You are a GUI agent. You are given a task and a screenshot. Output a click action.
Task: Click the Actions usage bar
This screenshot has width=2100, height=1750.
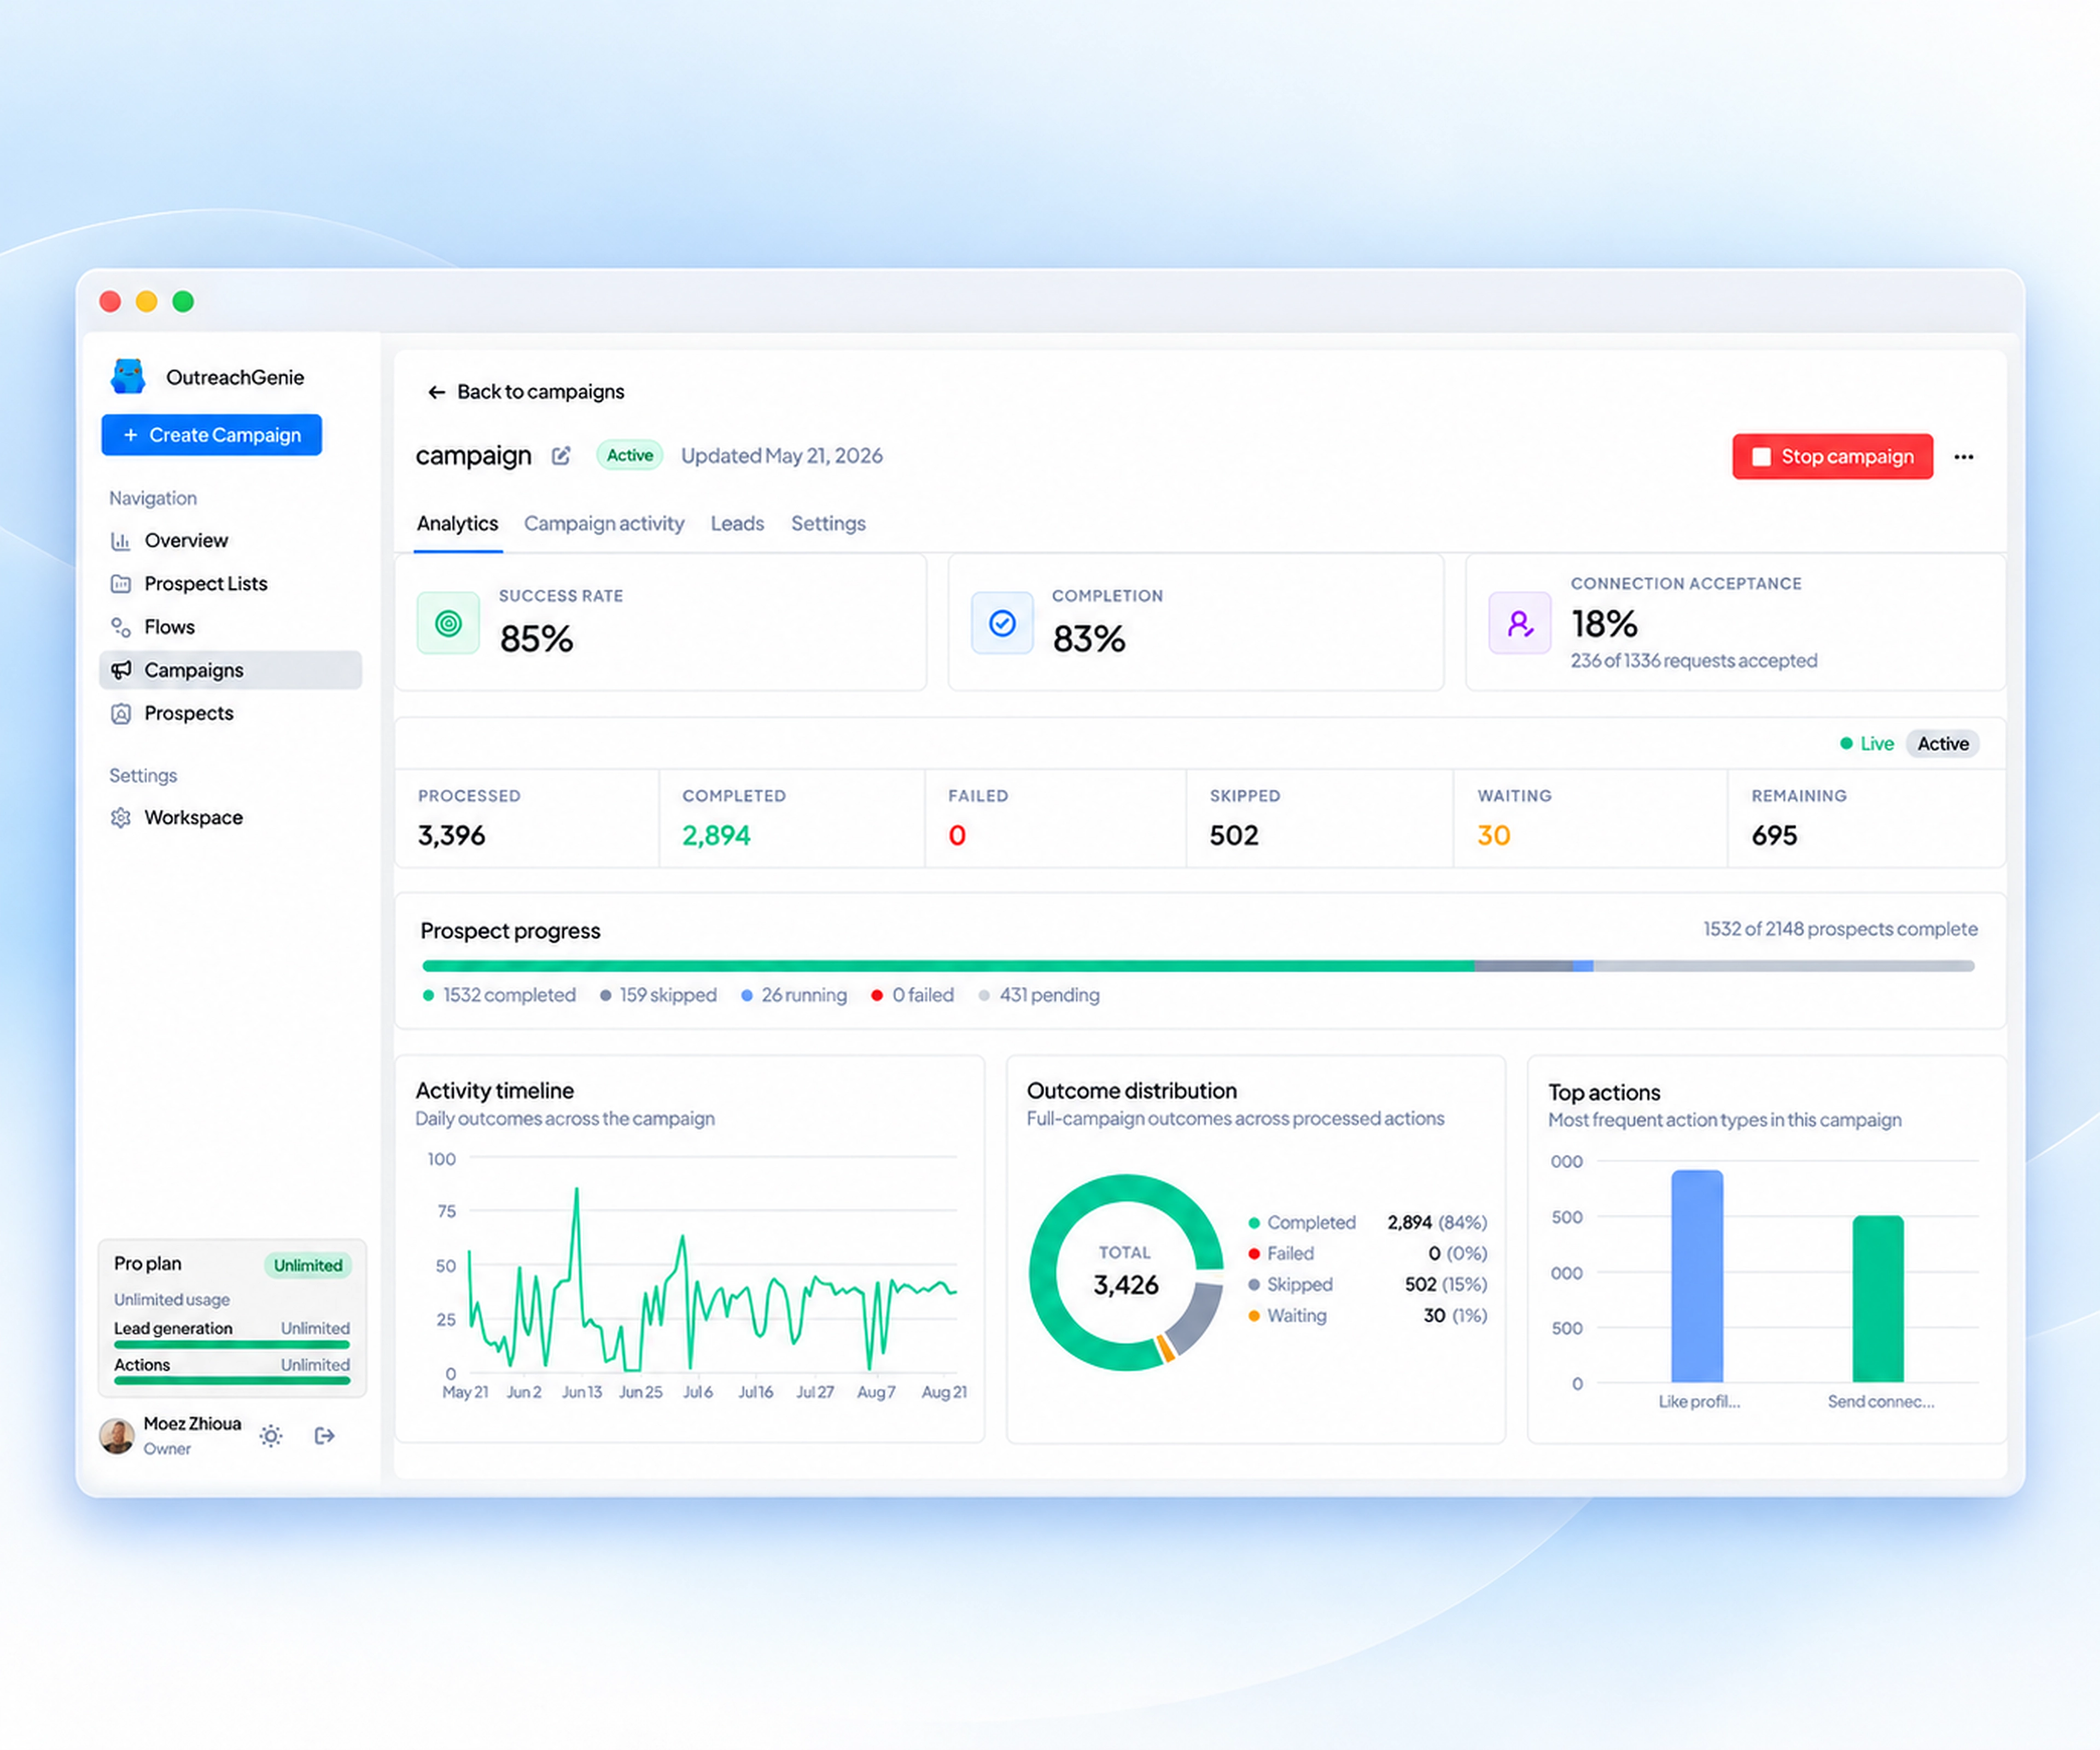[x=232, y=1381]
